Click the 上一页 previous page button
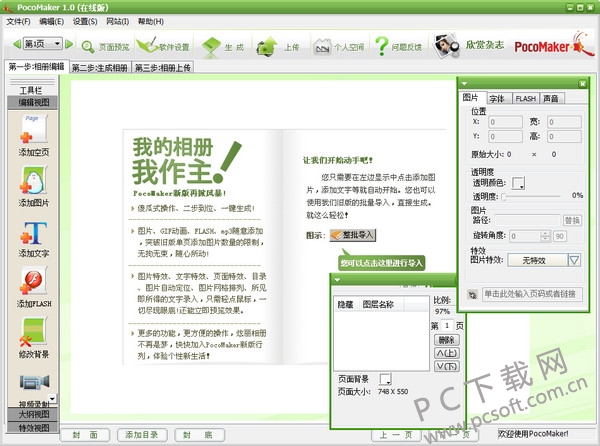This screenshot has width=600, height=446. (x=396, y=435)
